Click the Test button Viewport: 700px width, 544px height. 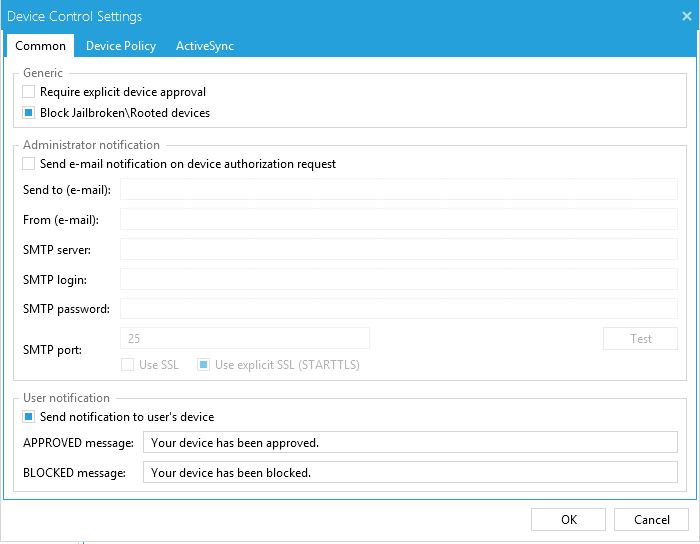[x=640, y=339]
